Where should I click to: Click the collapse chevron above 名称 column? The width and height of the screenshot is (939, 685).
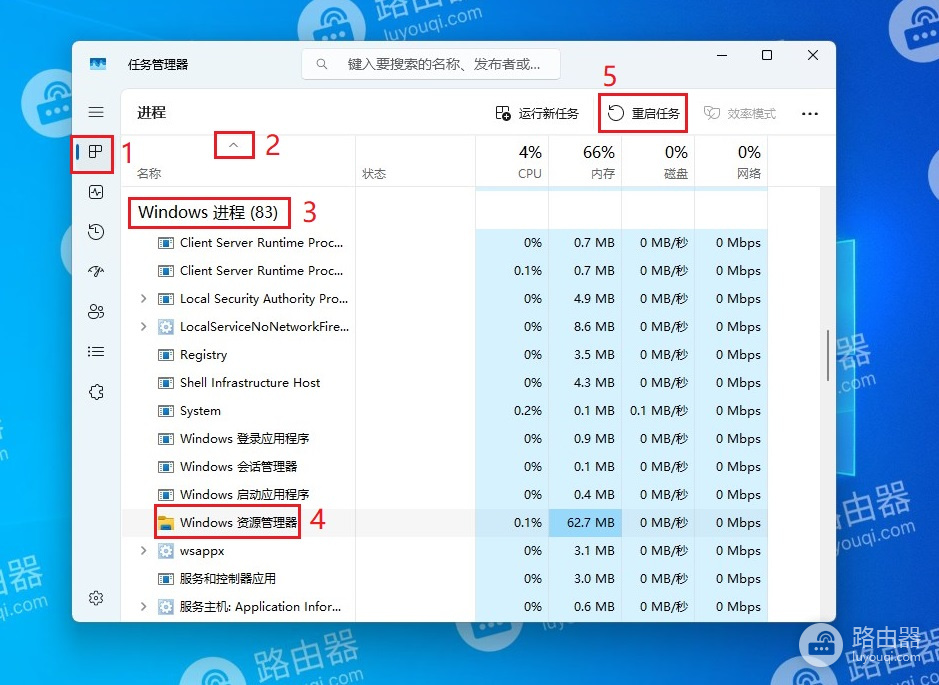(x=234, y=145)
